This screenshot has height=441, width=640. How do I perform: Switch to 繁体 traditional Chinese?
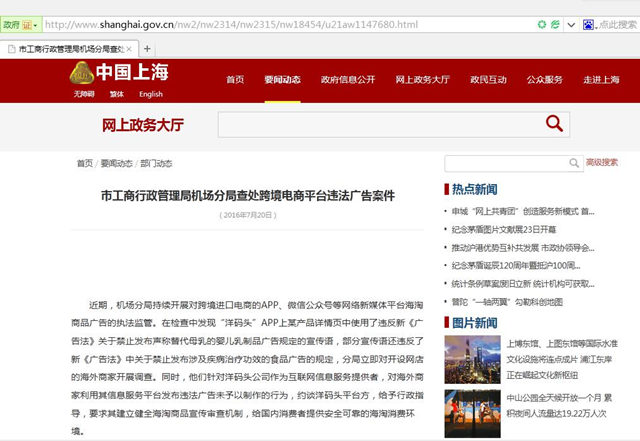coord(116,94)
